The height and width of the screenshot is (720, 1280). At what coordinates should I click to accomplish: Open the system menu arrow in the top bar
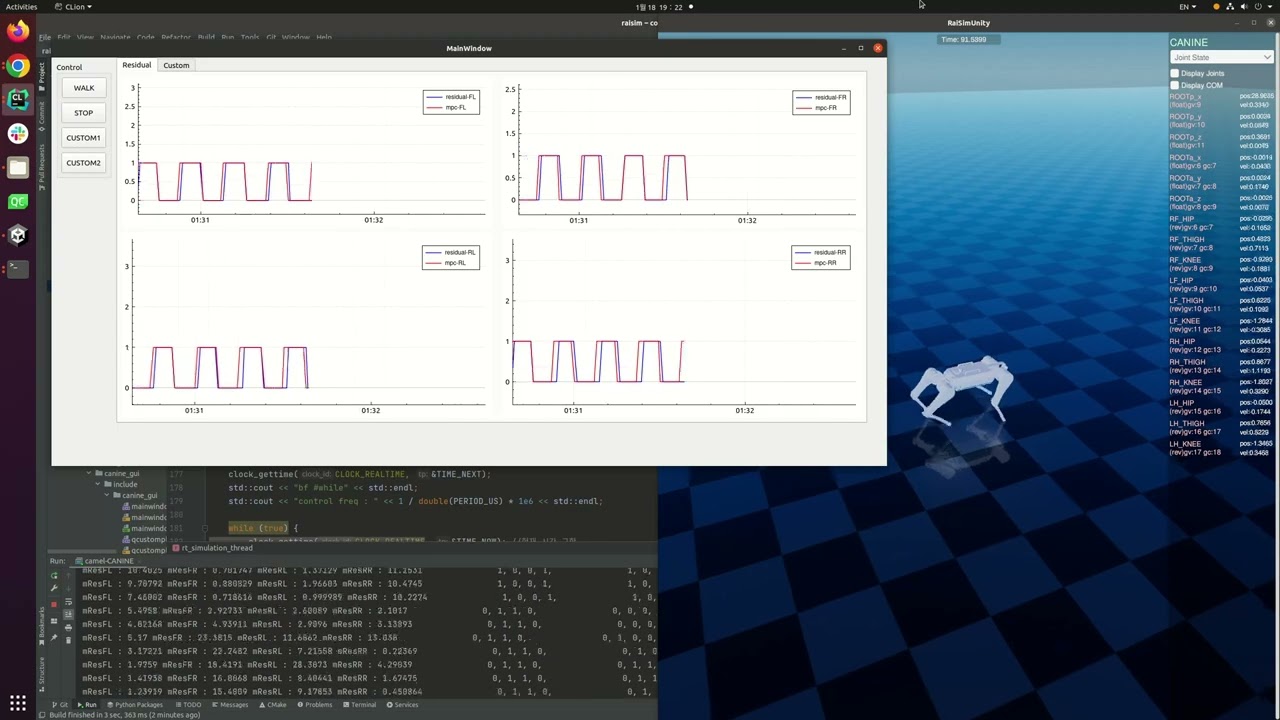pos(1270,6)
